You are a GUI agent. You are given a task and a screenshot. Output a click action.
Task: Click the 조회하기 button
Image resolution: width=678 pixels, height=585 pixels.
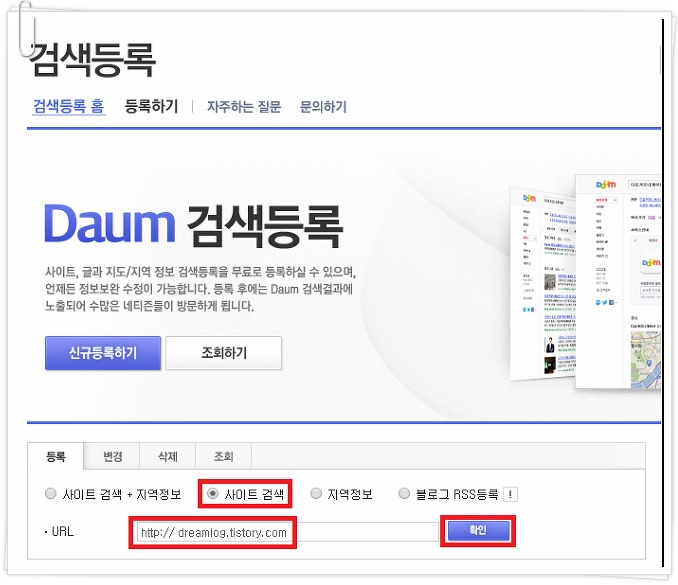224,353
